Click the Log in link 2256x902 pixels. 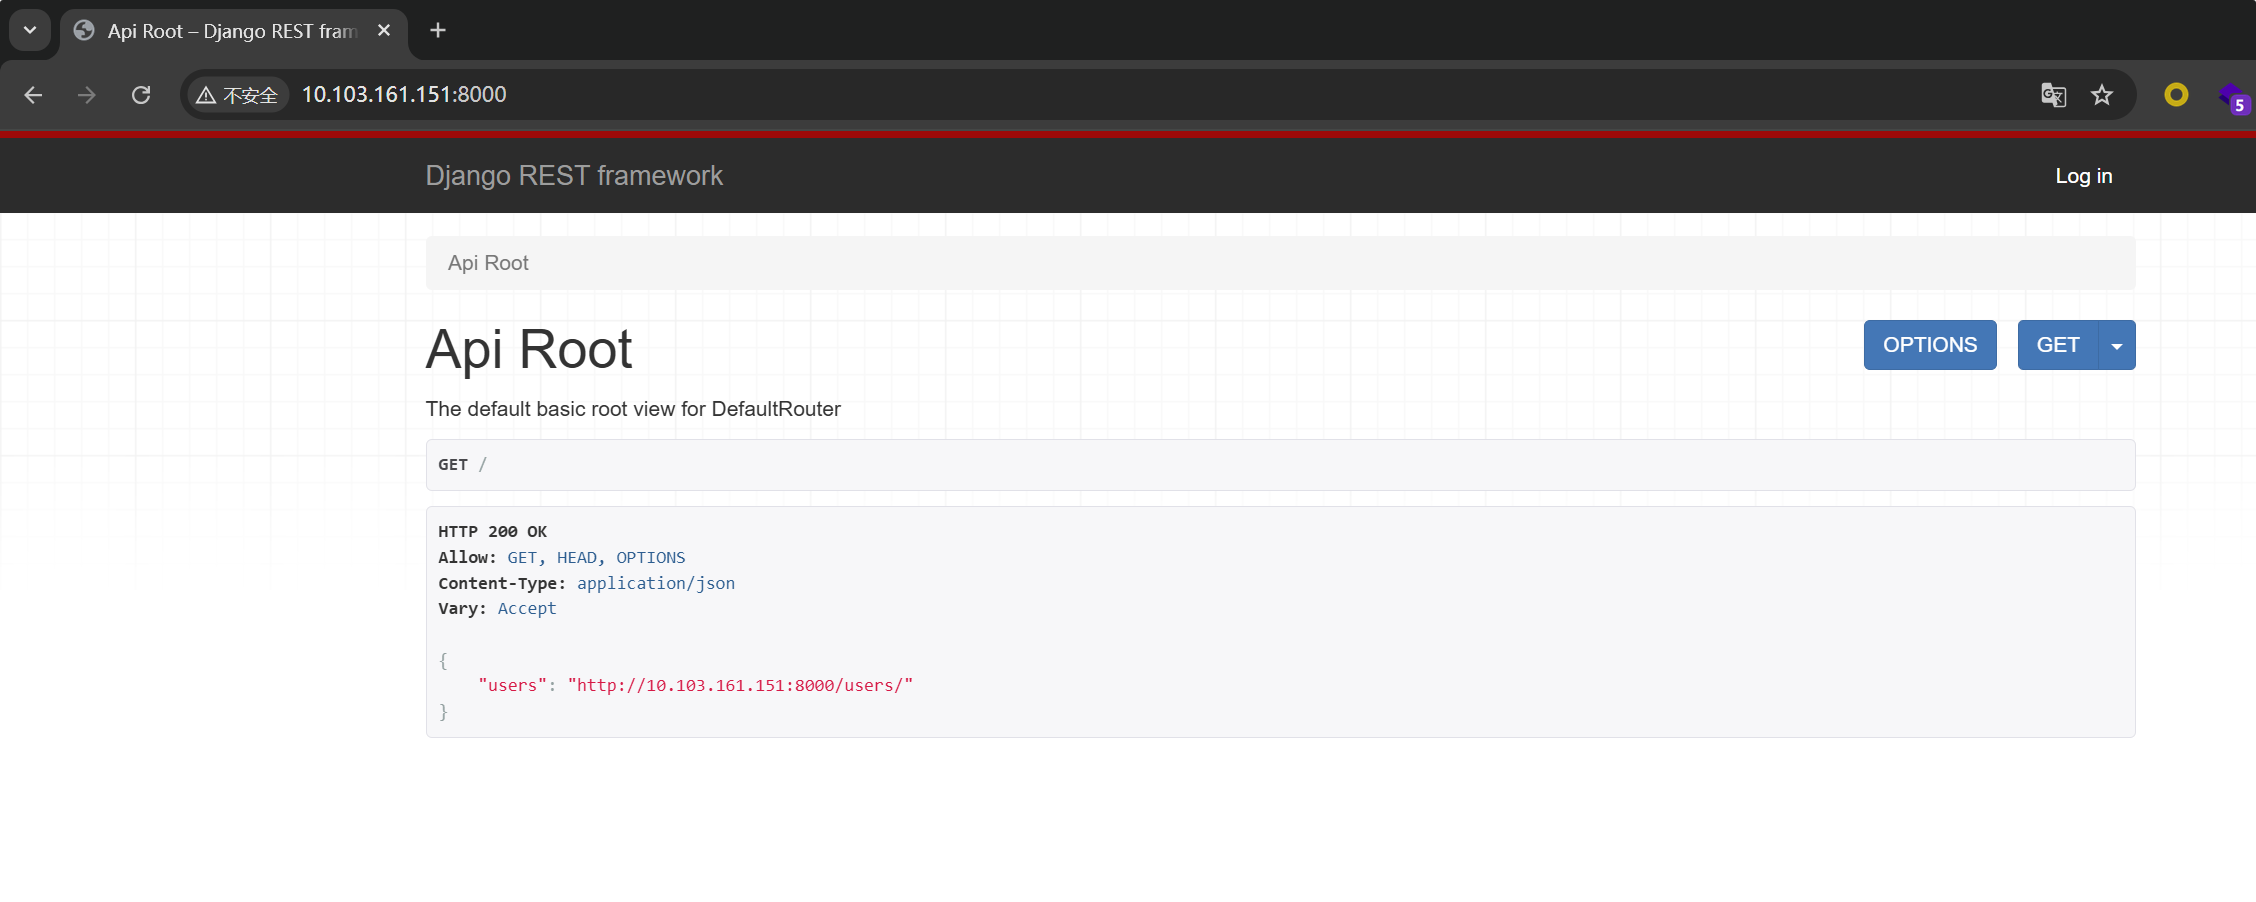point(2084,176)
